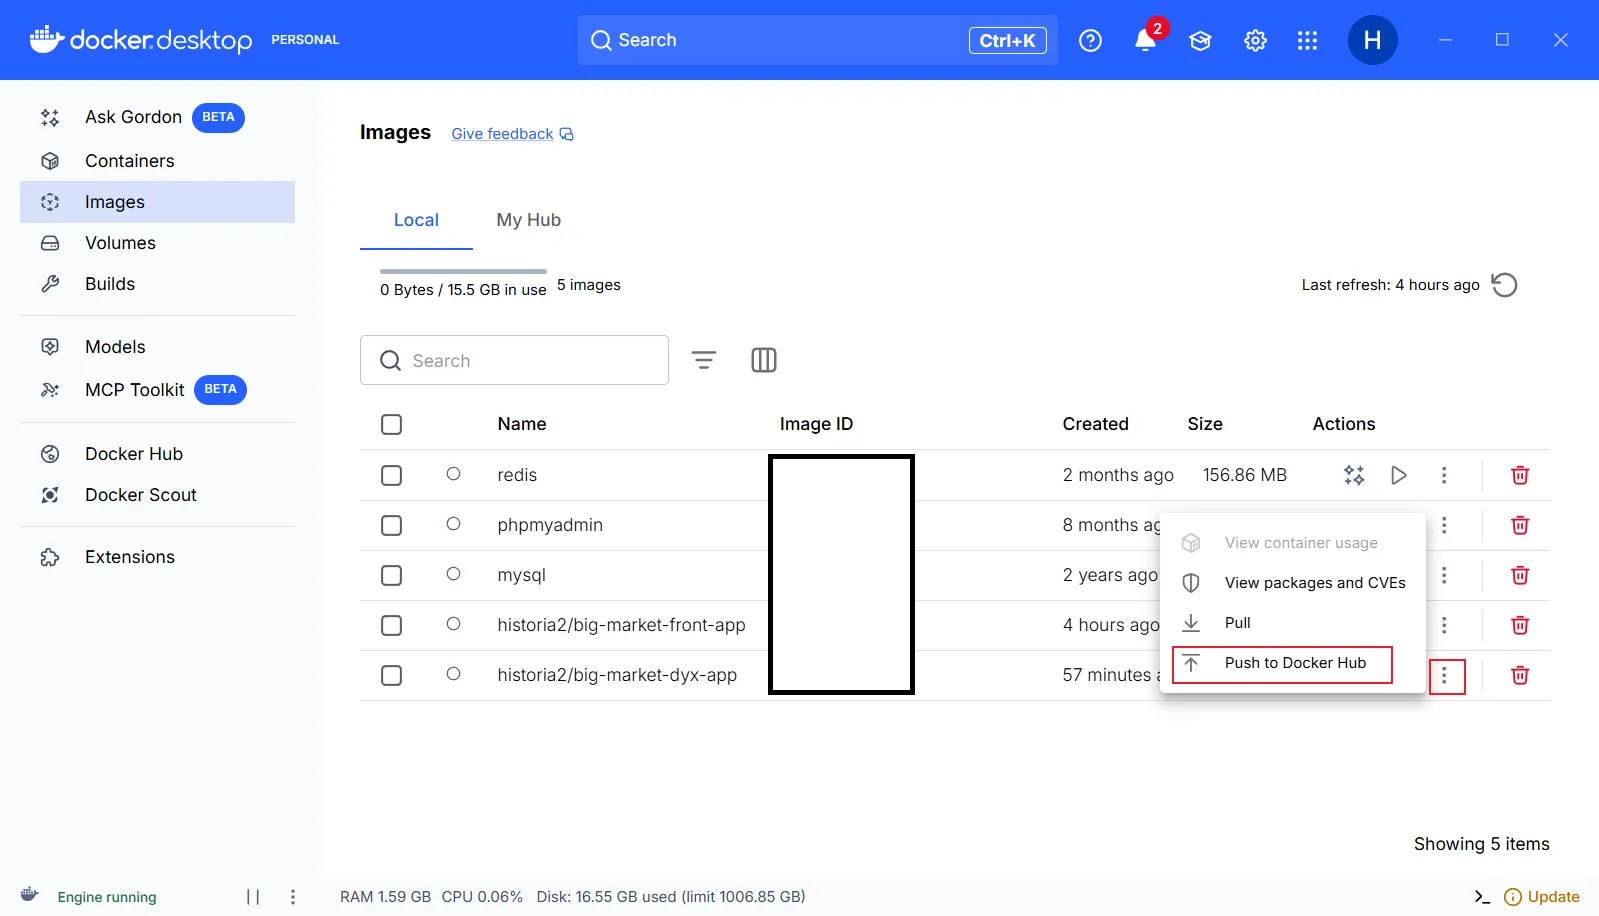Open the Learning Center graduation cap icon
Viewport: 1599px width, 916px height.
pos(1200,41)
